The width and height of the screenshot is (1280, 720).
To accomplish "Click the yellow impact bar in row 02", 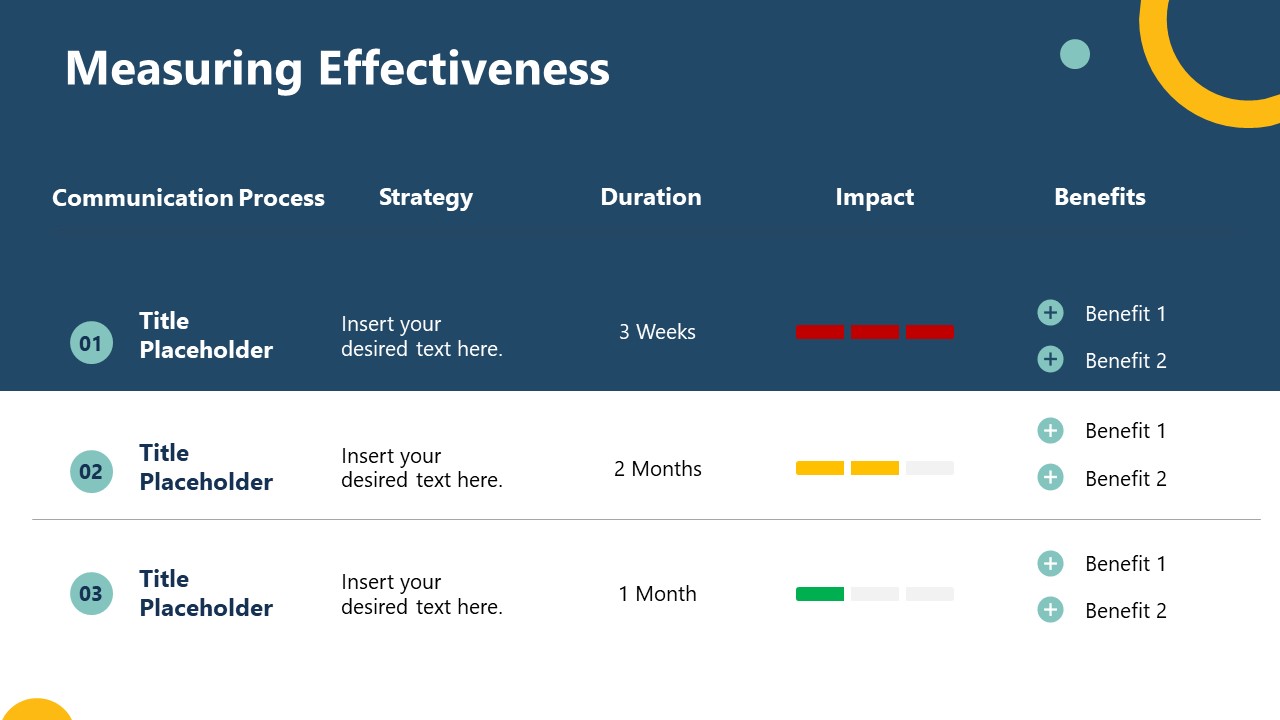I will coord(847,468).
